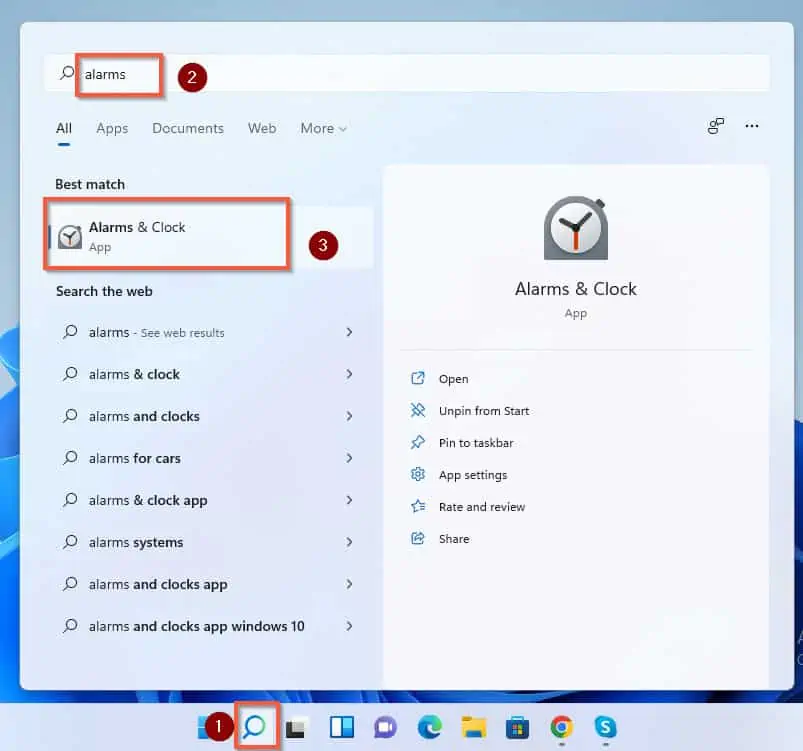Viewport: 803px width, 751px height.
Task: Expand the 'alarms for cars' suggestion arrow
Action: coord(349,458)
